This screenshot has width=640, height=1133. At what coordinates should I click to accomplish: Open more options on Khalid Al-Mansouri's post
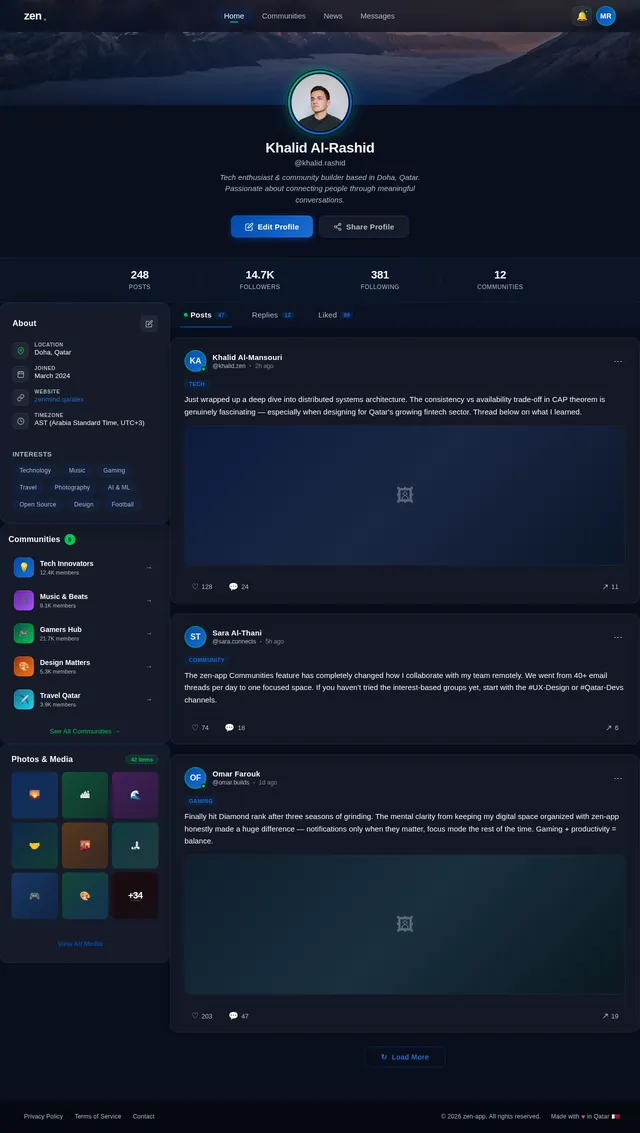point(618,361)
